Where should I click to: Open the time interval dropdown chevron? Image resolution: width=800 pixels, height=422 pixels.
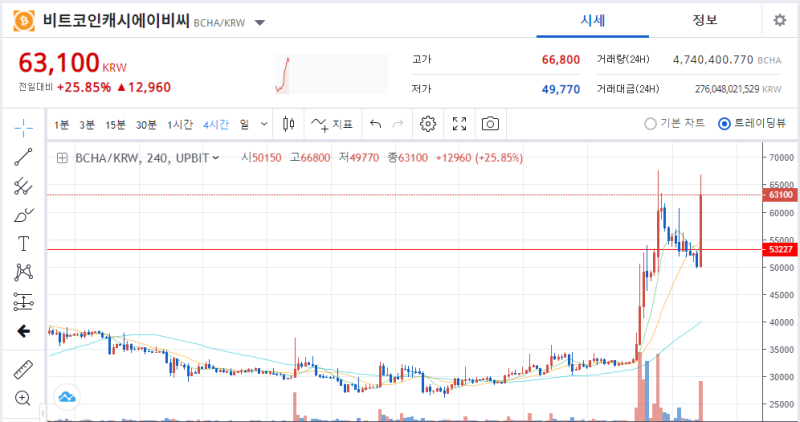264,124
